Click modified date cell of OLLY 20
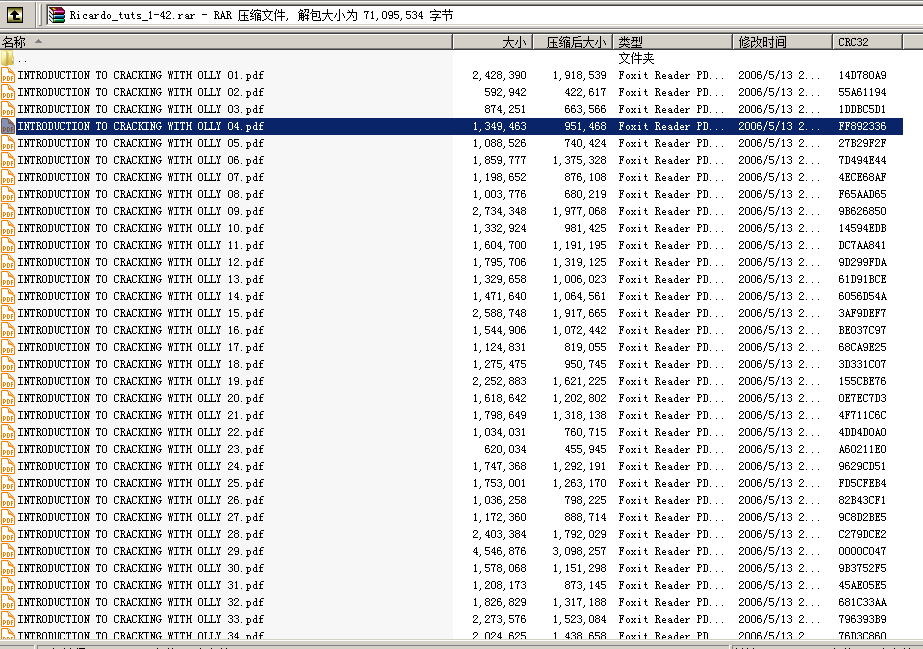The image size is (923, 649). click(779, 398)
